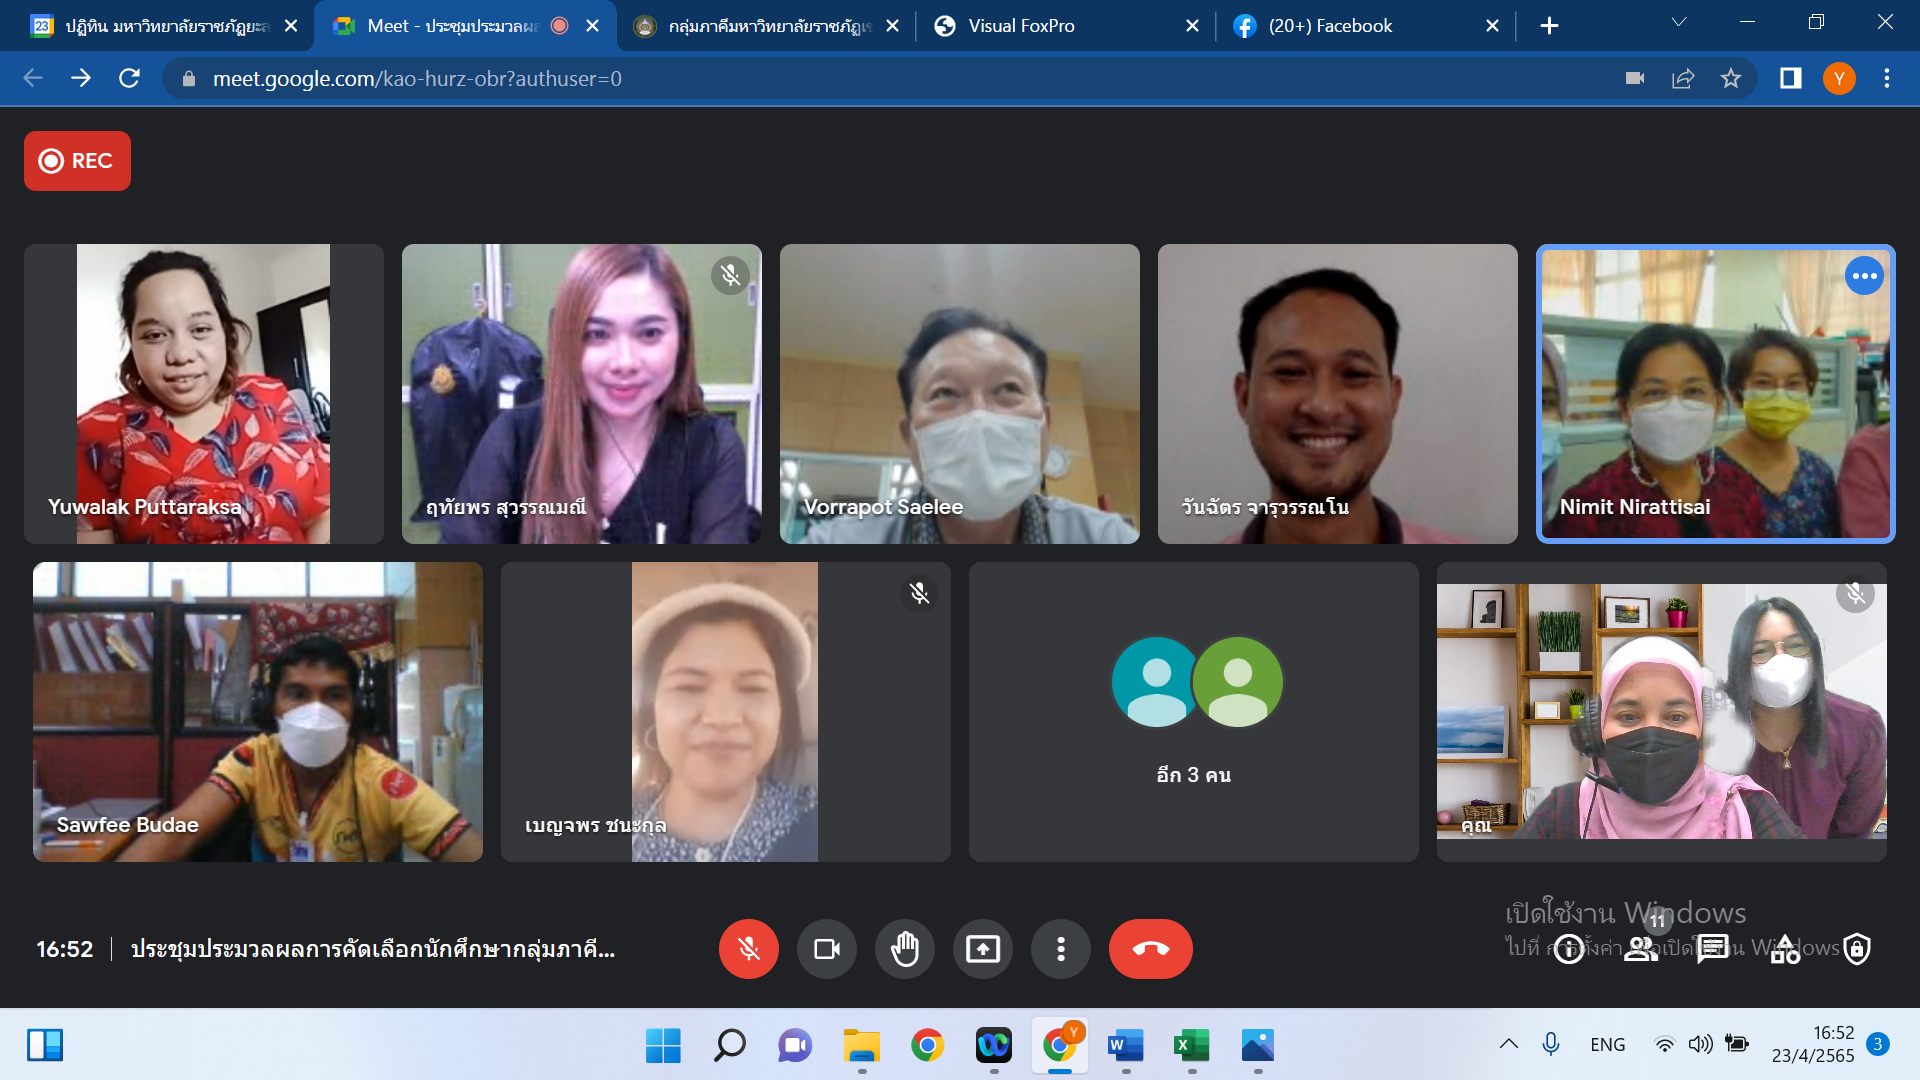Open options on Nimit Nirattisai tile

tap(1864, 276)
